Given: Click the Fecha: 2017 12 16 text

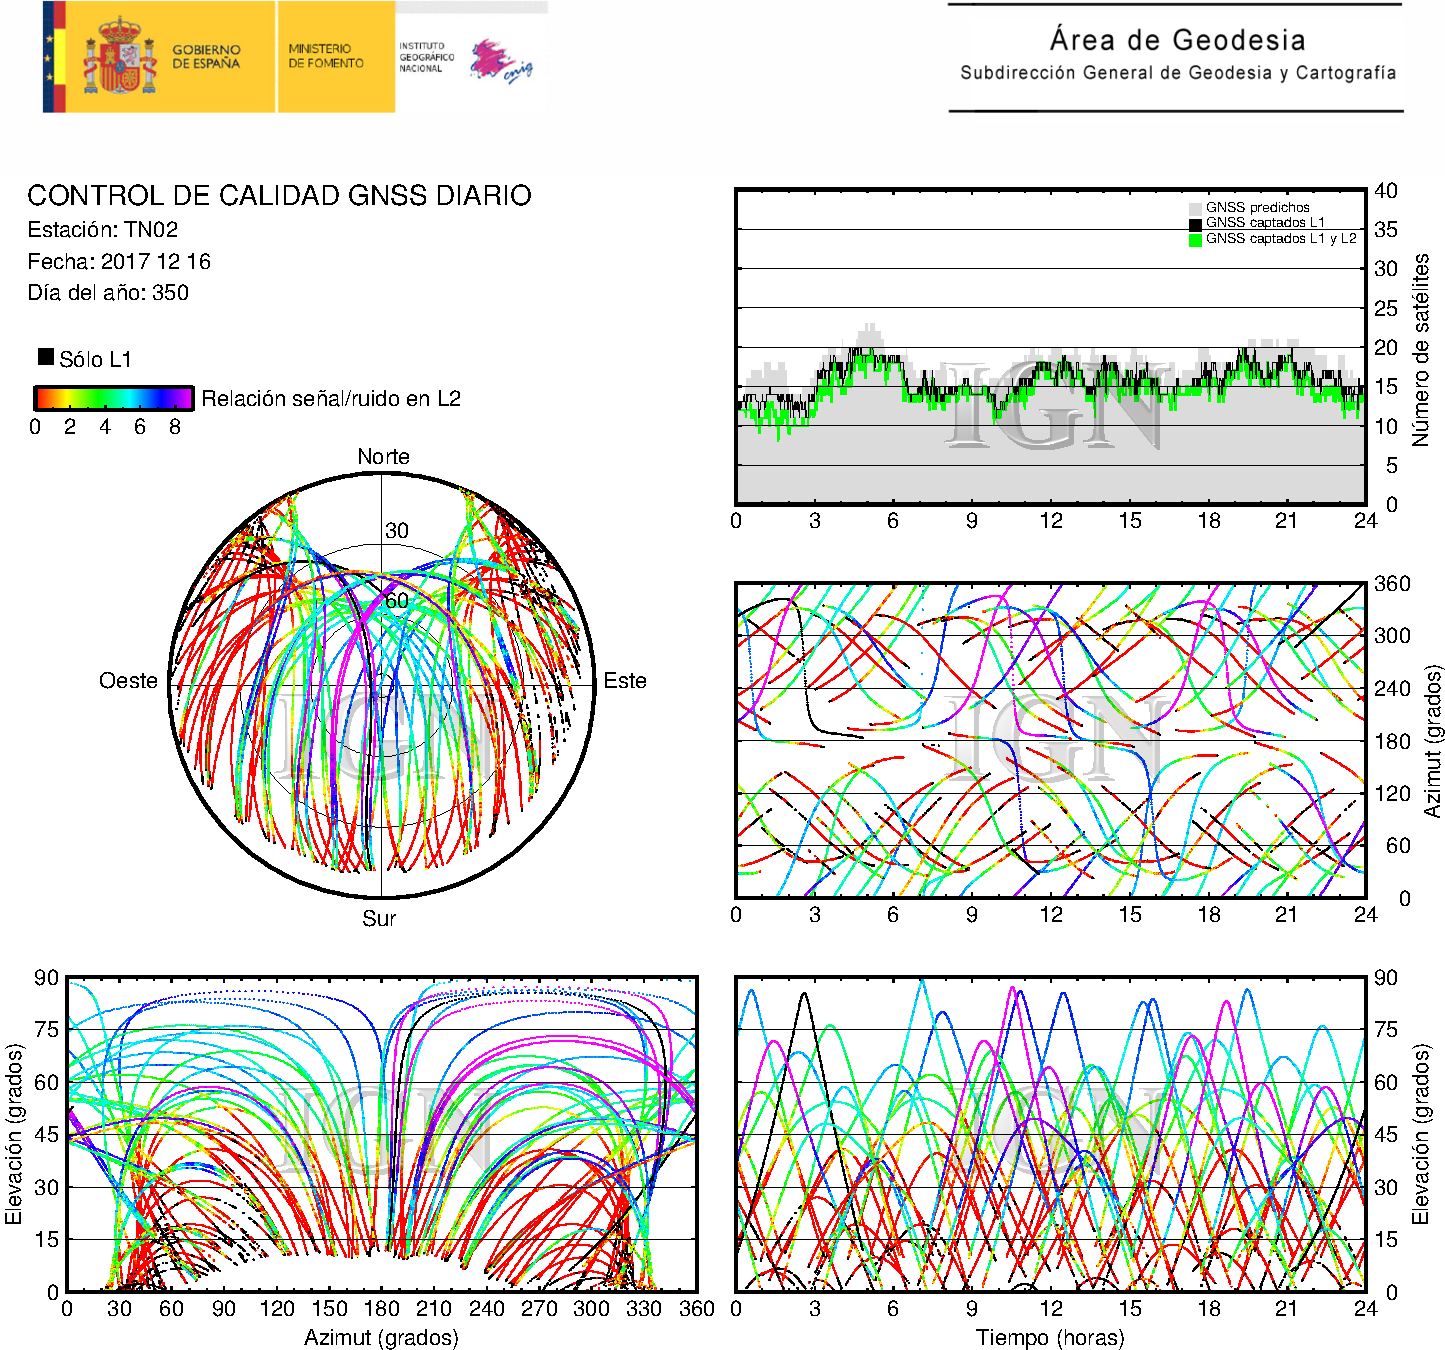Looking at the screenshot, I should click(x=119, y=262).
